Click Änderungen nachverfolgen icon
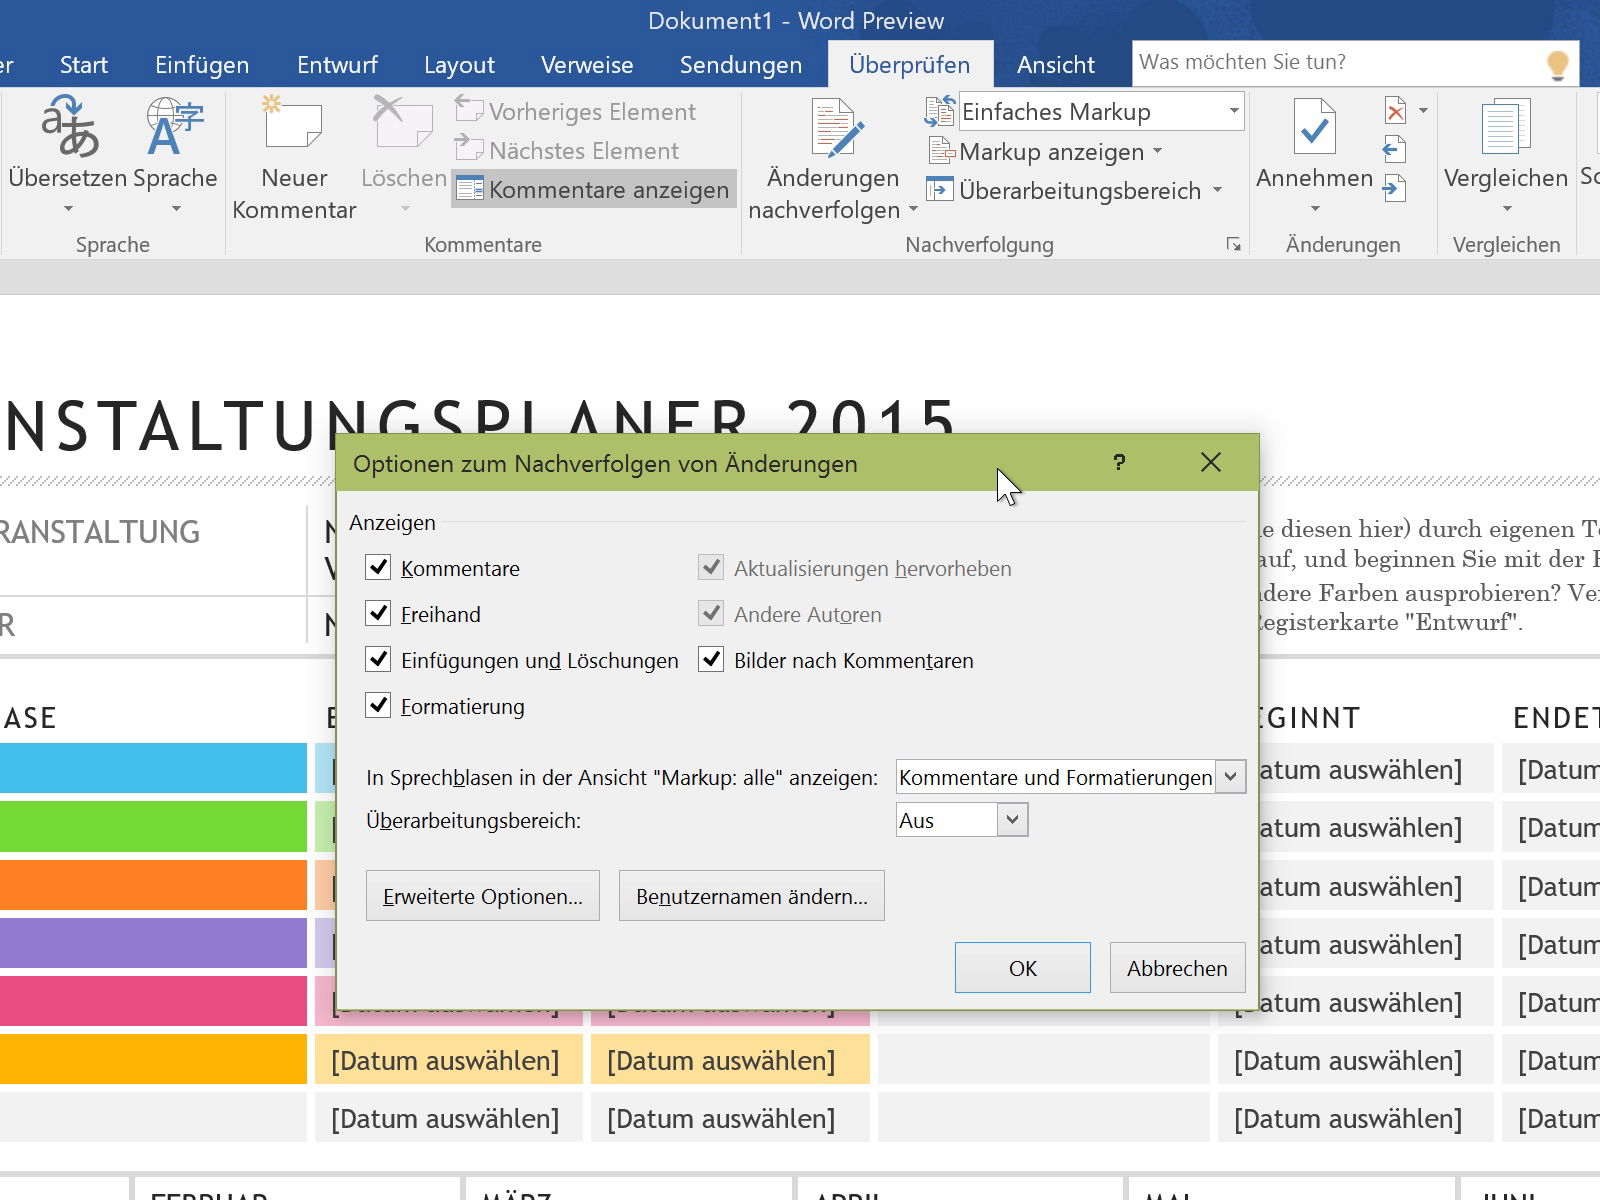The width and height of the screenshot is (1600, 1200). pos(837,128)
